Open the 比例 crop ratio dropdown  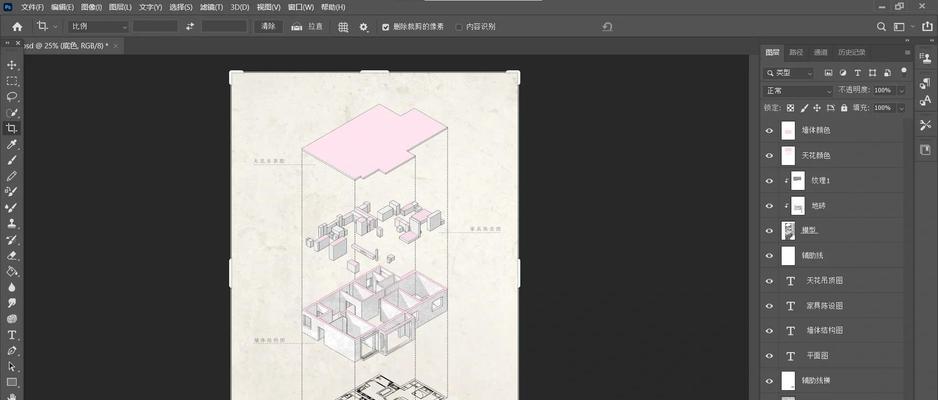98,26
